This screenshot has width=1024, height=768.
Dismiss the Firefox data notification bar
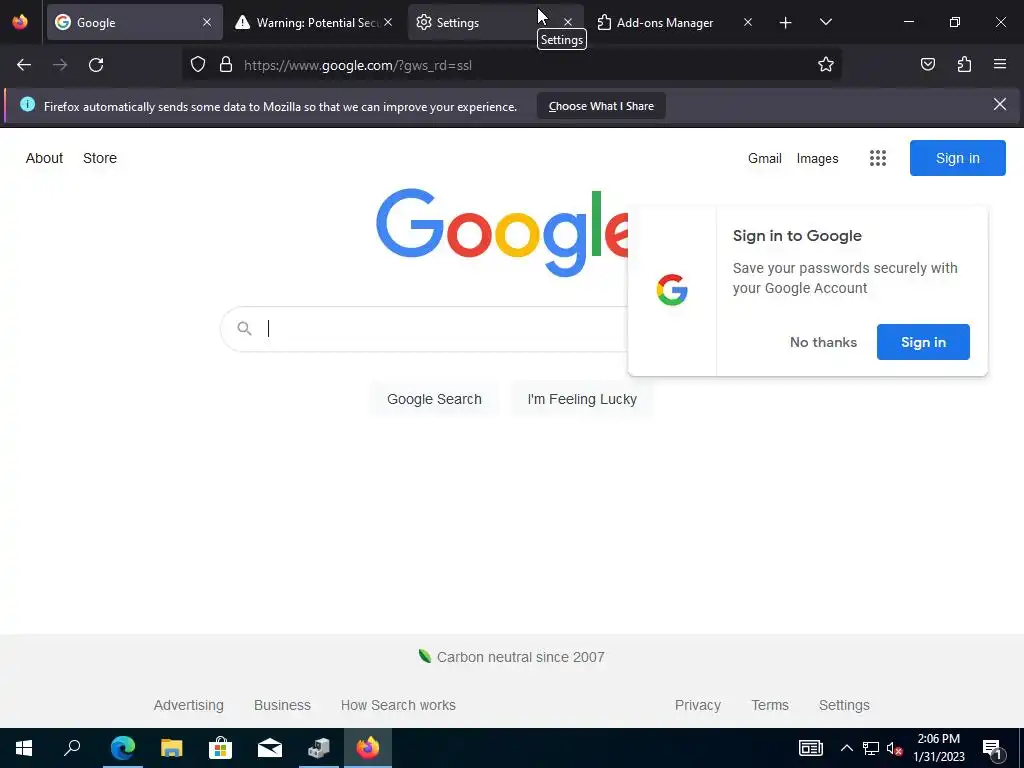click(x=999, y=104)
